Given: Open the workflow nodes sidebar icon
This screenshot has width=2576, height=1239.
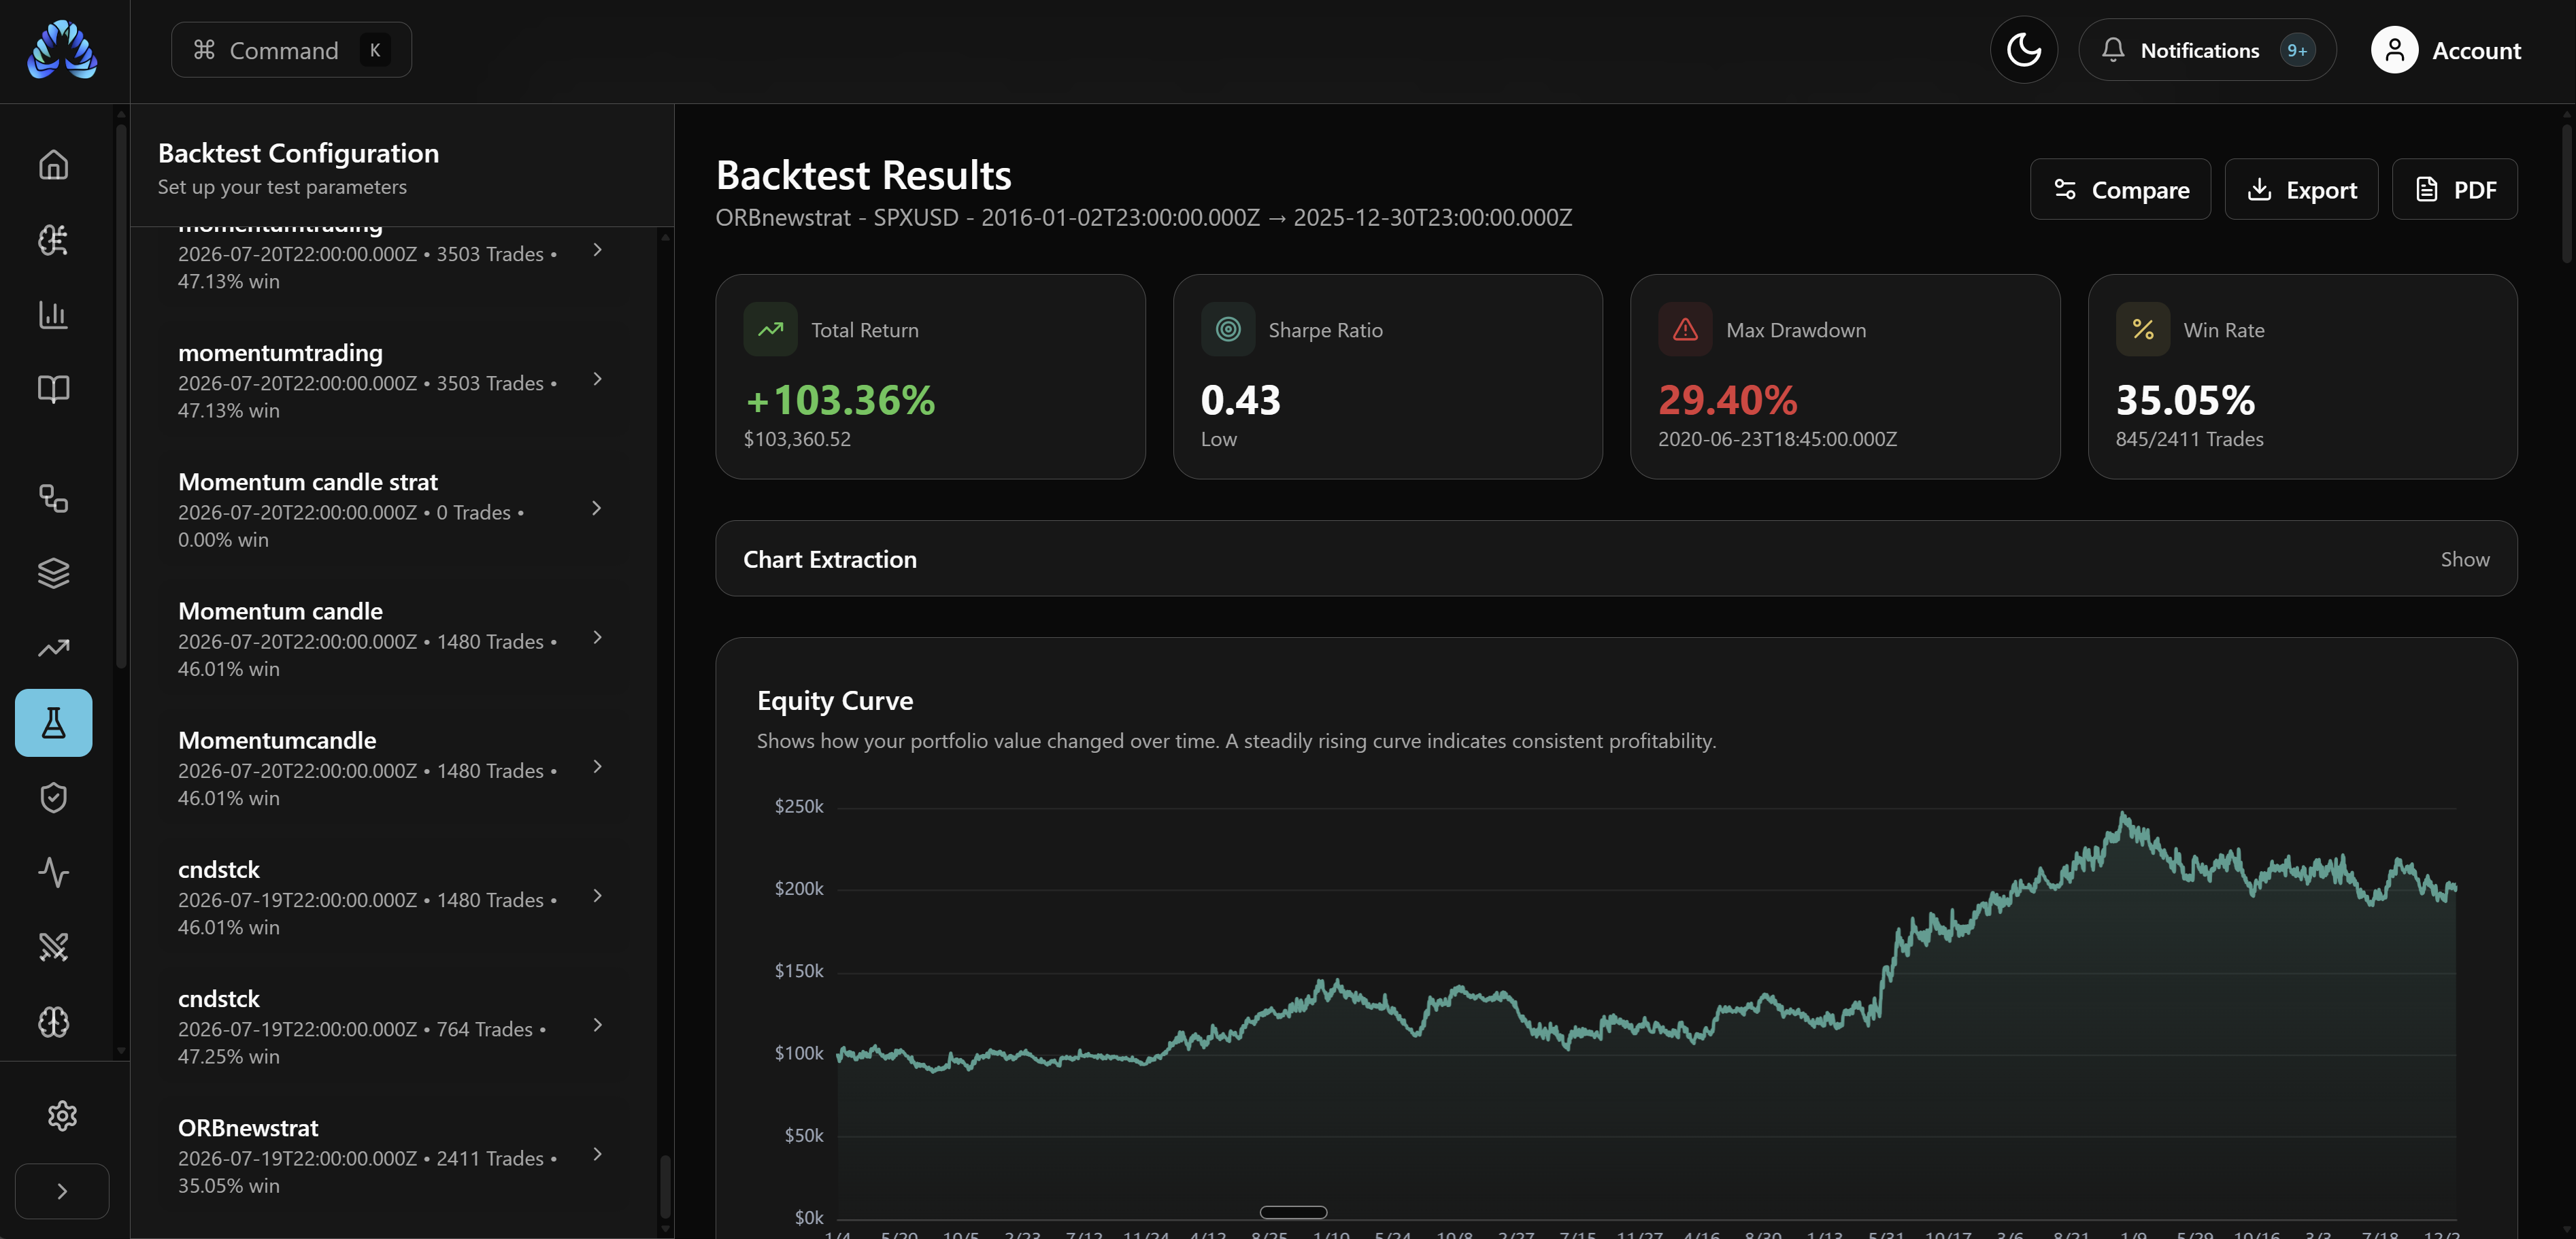Looking at the screenshot, I should point(54,499).
